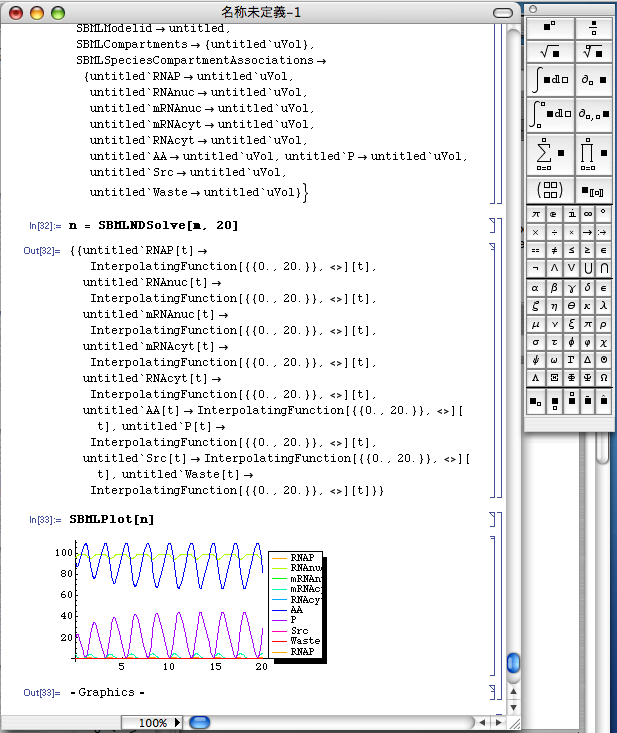Click the scroll down arrow

pyautogui.click(x=513, y=707)
